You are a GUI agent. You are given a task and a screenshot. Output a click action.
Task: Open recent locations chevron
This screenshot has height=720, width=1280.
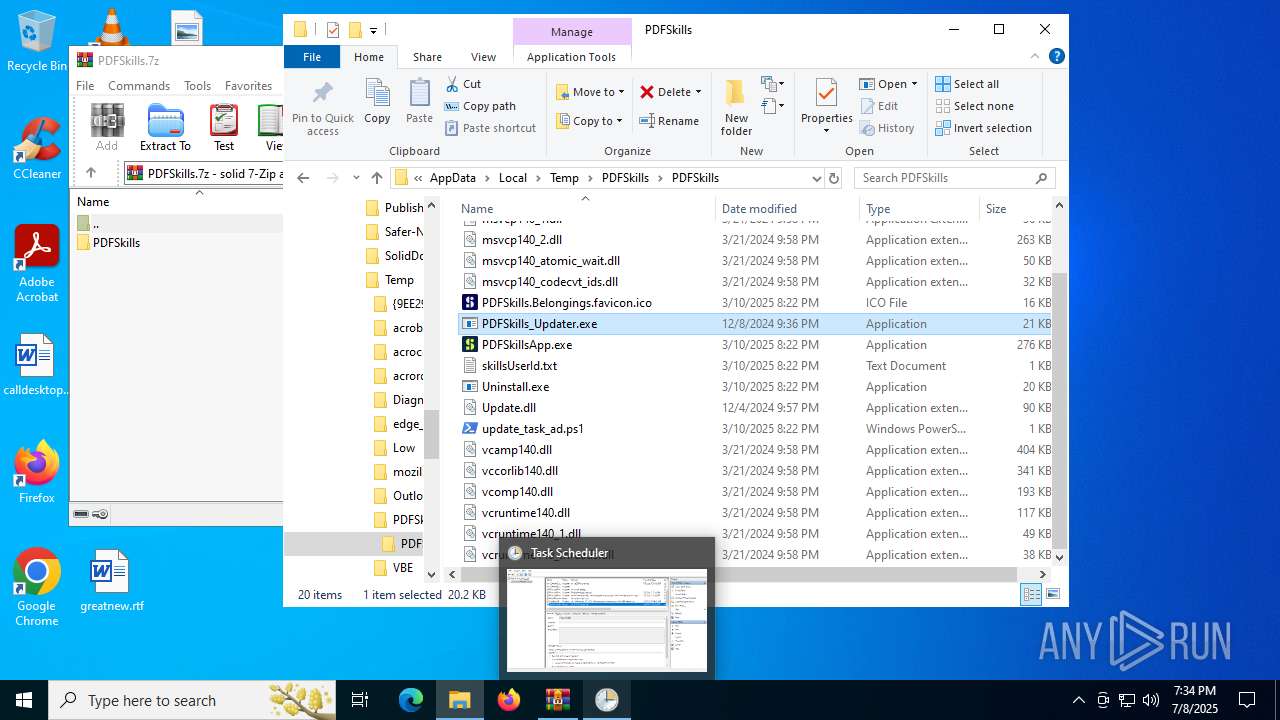pos(356,178)
